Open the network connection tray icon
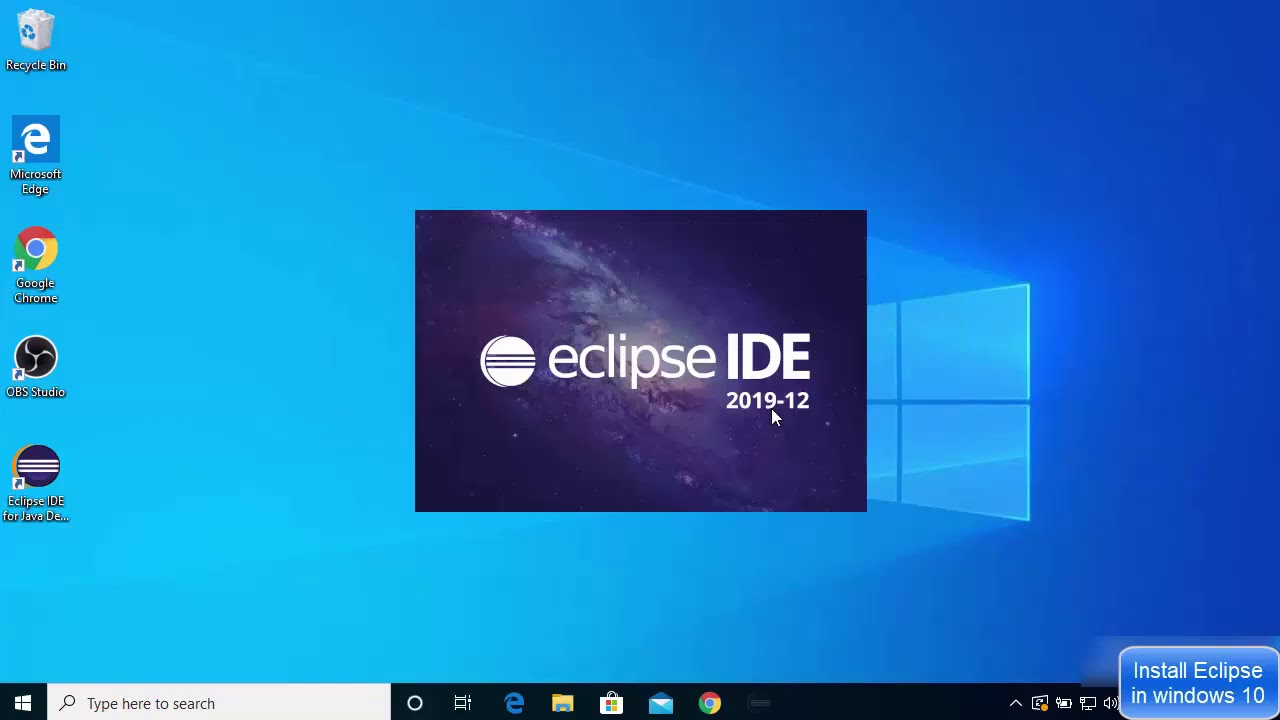1280x720 pixels. 1088,703
